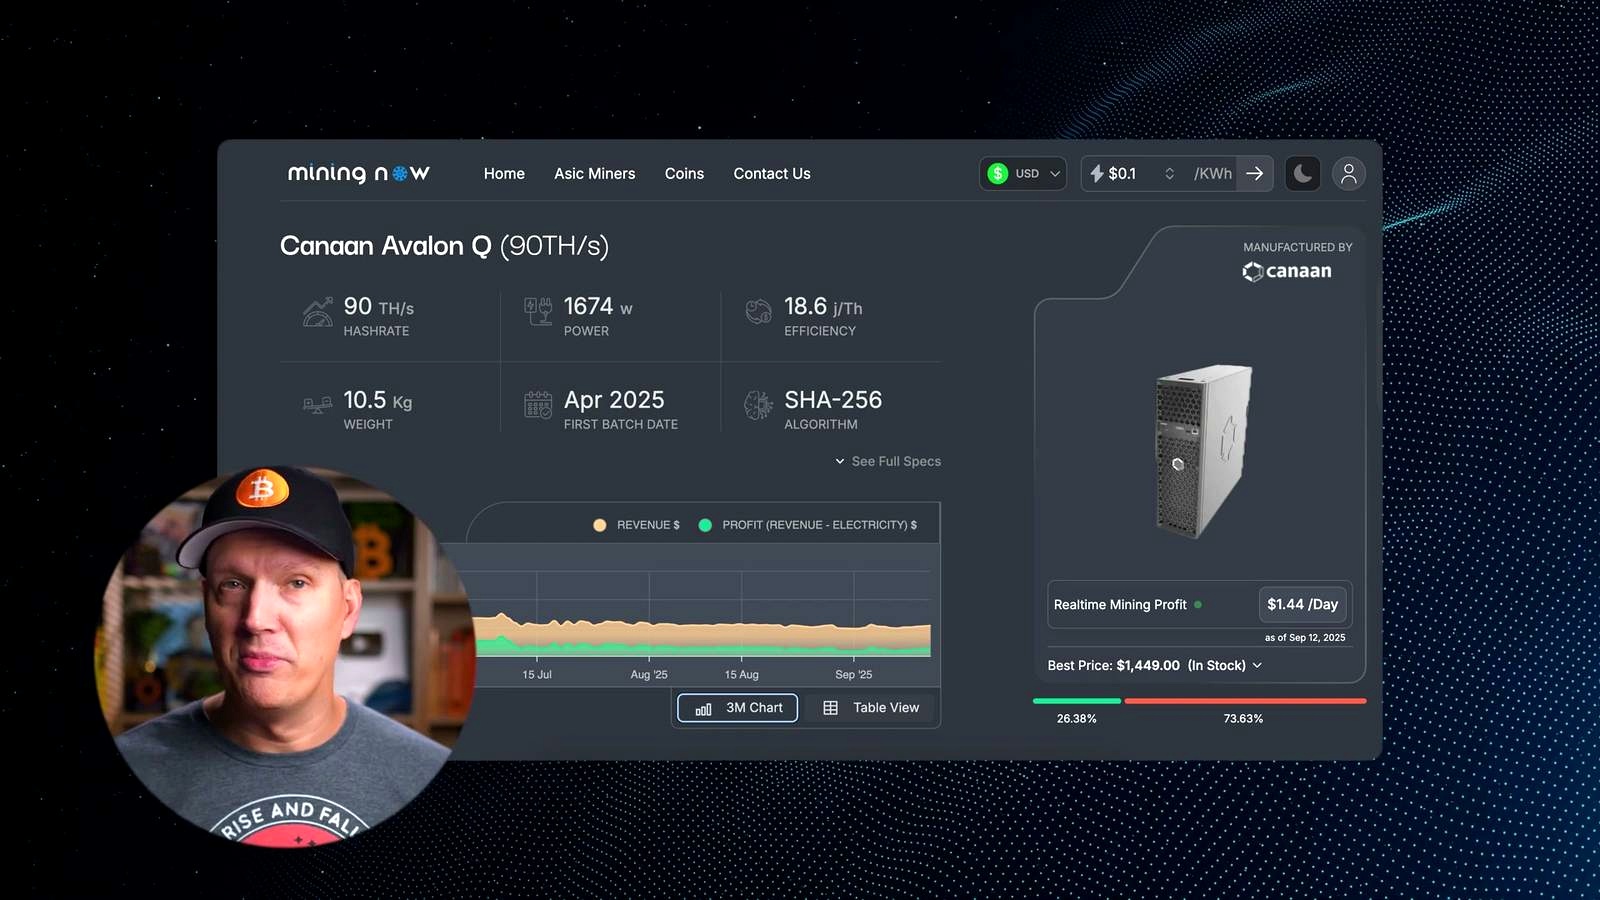Go to the Home menu item
Screen dimensions: 1600x900
504,174
